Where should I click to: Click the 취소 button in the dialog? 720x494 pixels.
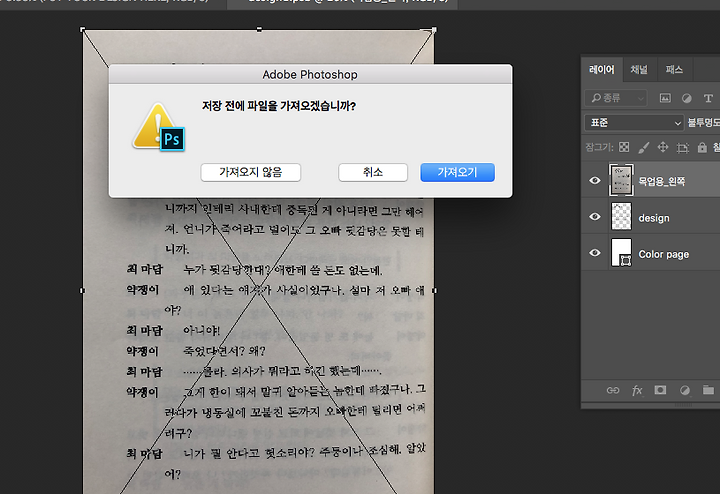click(x=373, y=172)
